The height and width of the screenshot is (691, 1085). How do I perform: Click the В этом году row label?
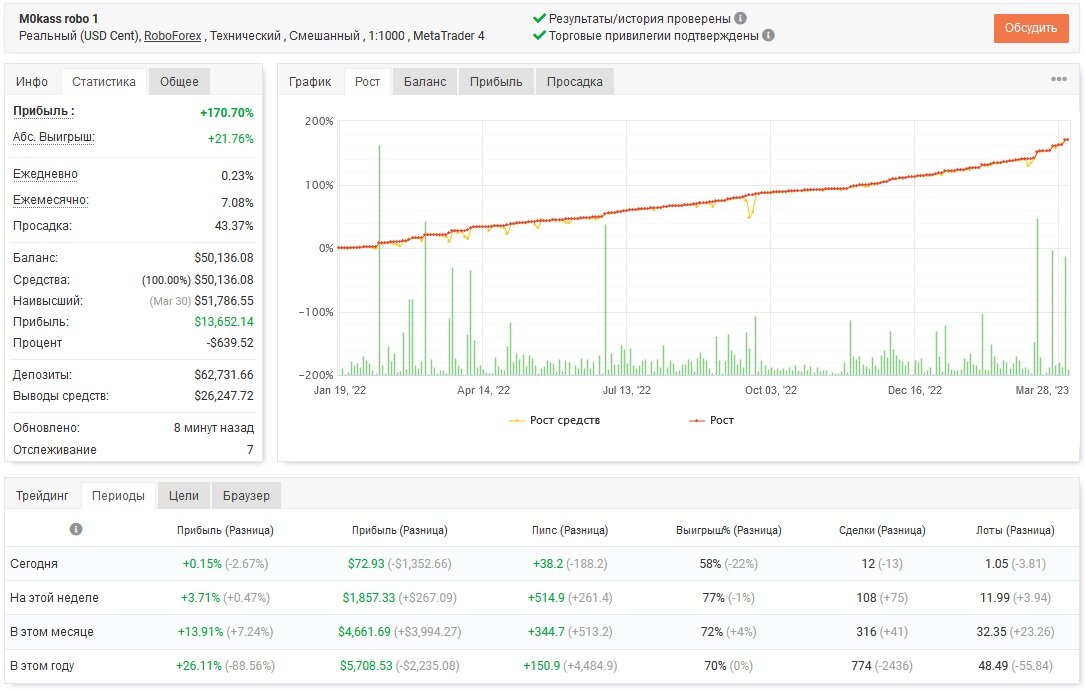point(42,666)
